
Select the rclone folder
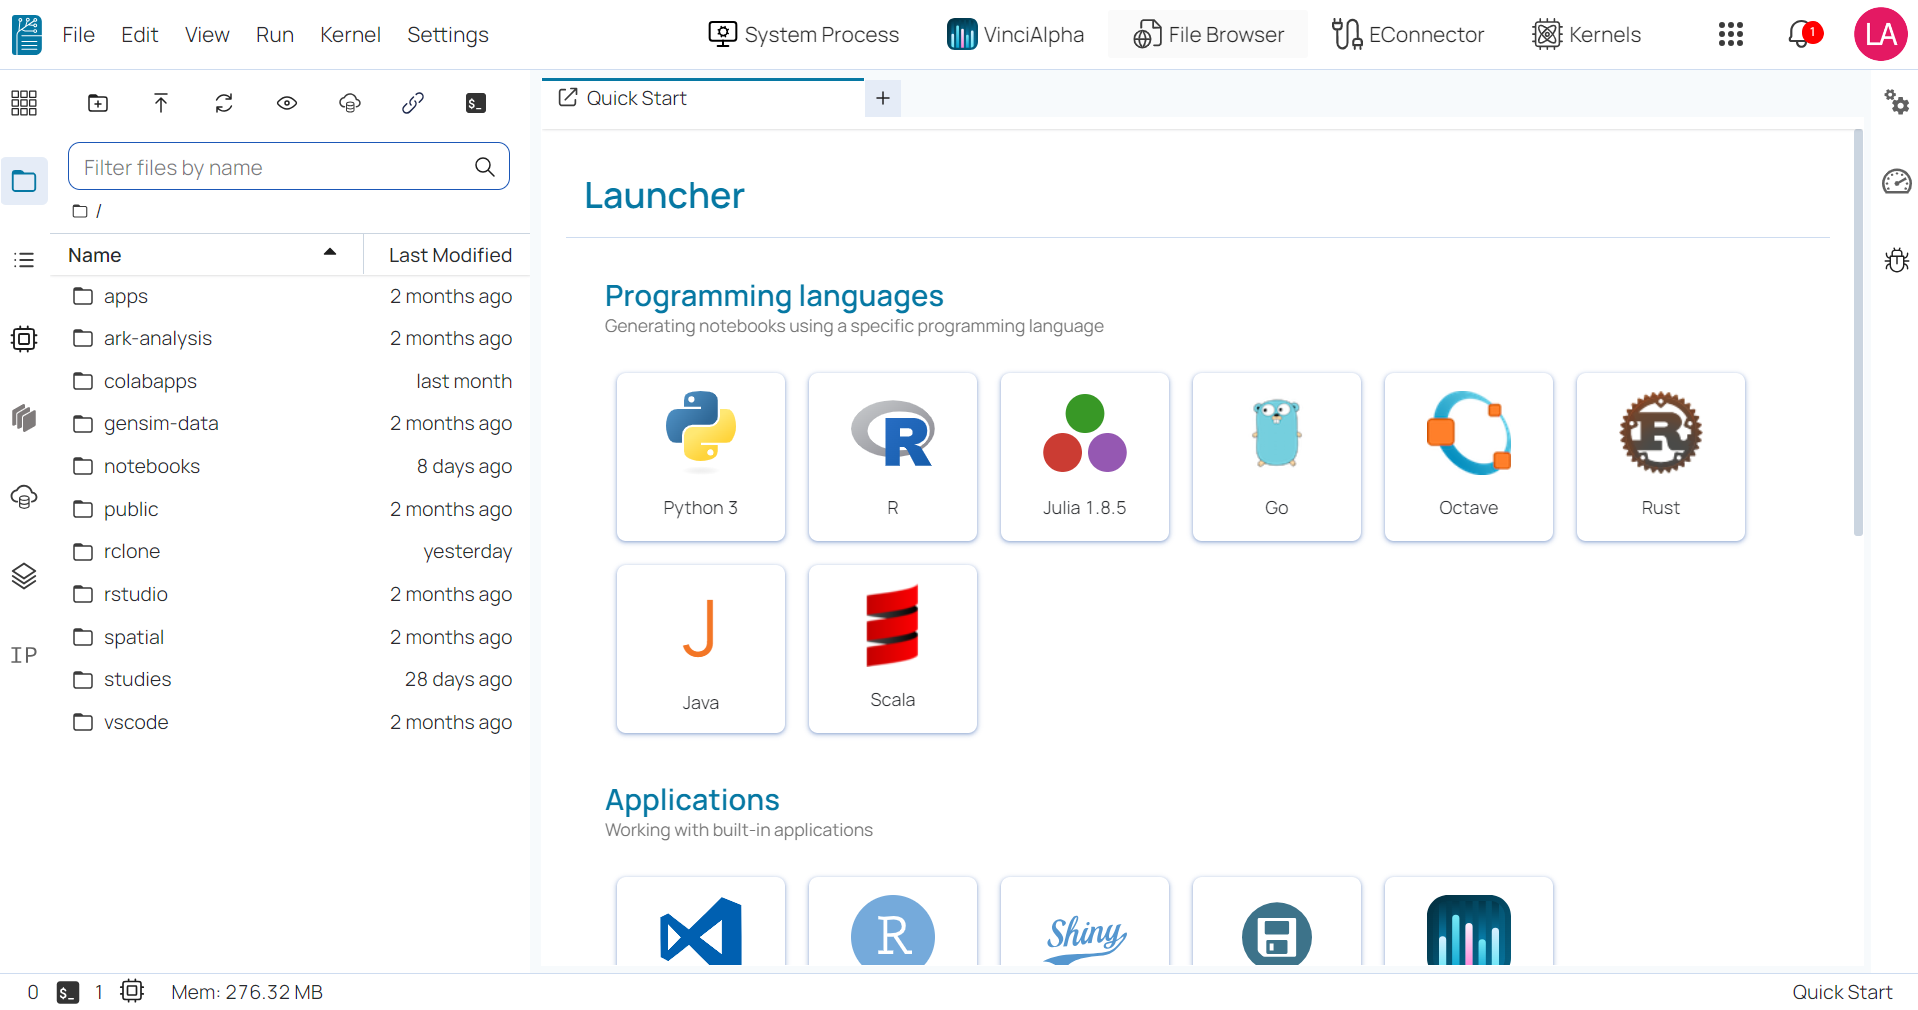click(x=291, y=552)
